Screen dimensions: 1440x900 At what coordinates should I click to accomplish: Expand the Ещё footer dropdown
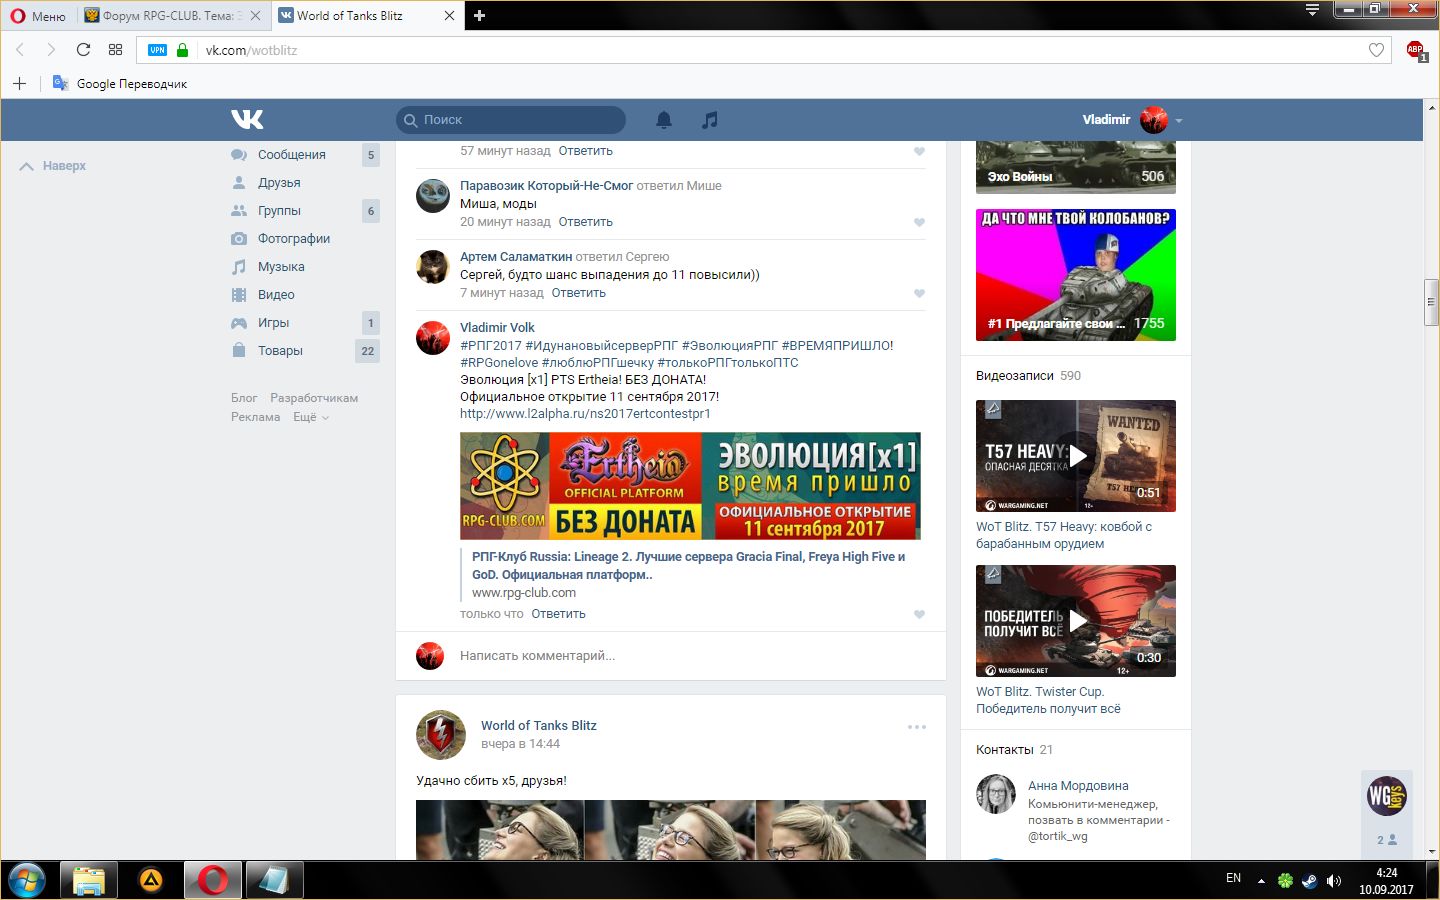(311, 417)
